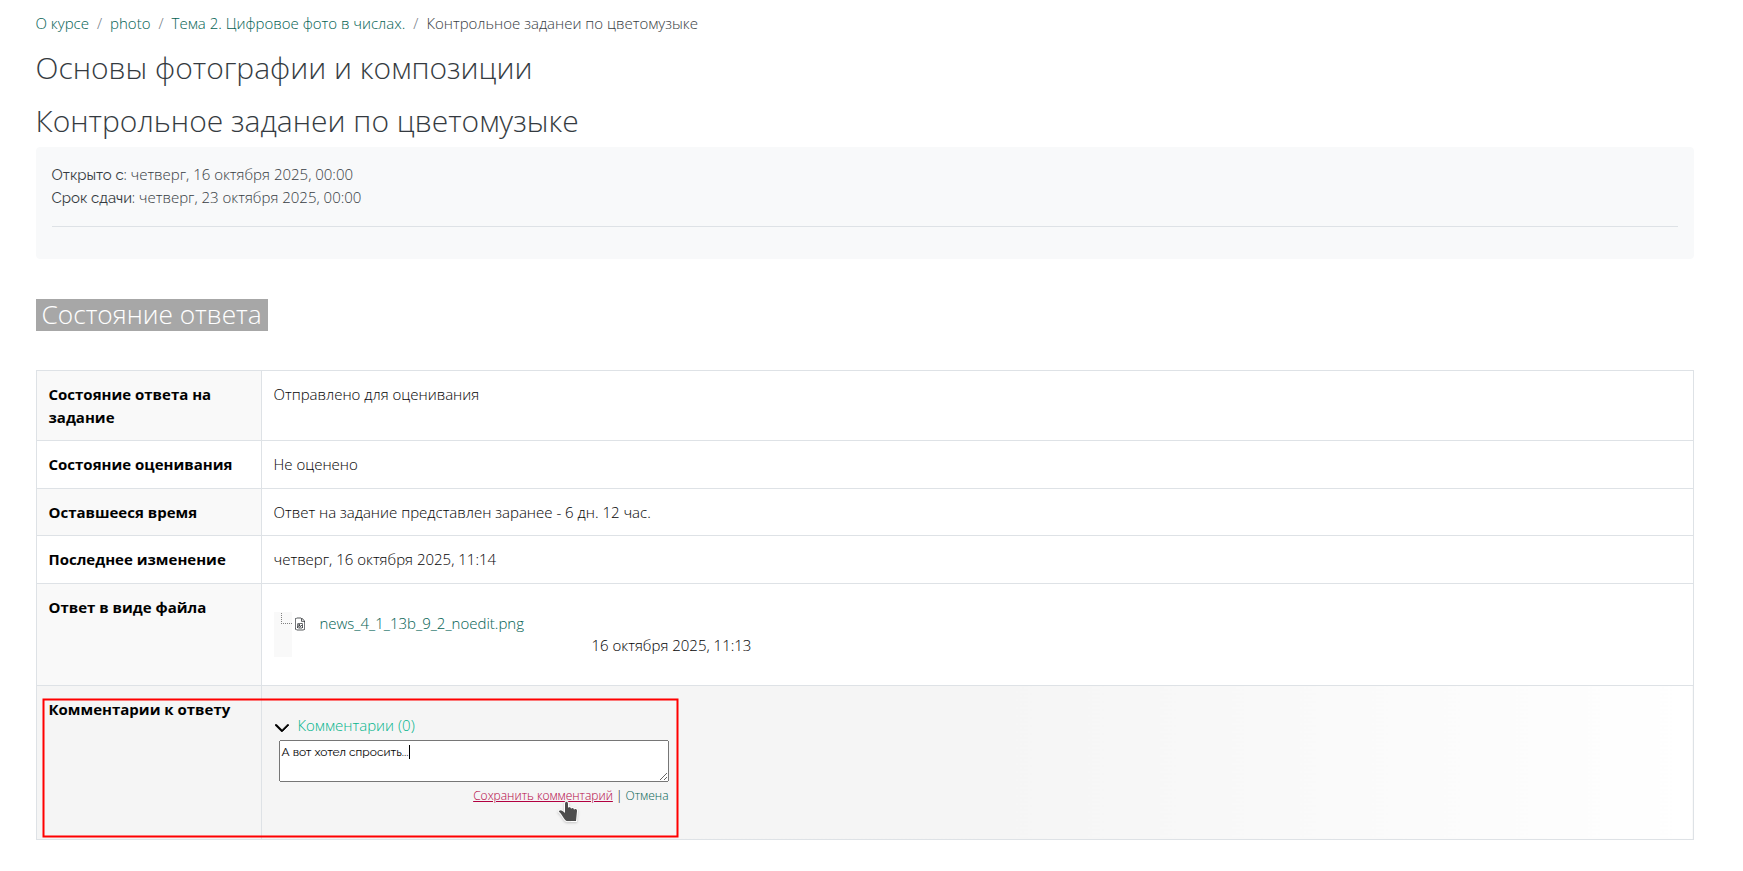Click 'Контрольное заданеи по цветомузыке' breadcrumb item
1743x871 pixels.
coord(562,24)
